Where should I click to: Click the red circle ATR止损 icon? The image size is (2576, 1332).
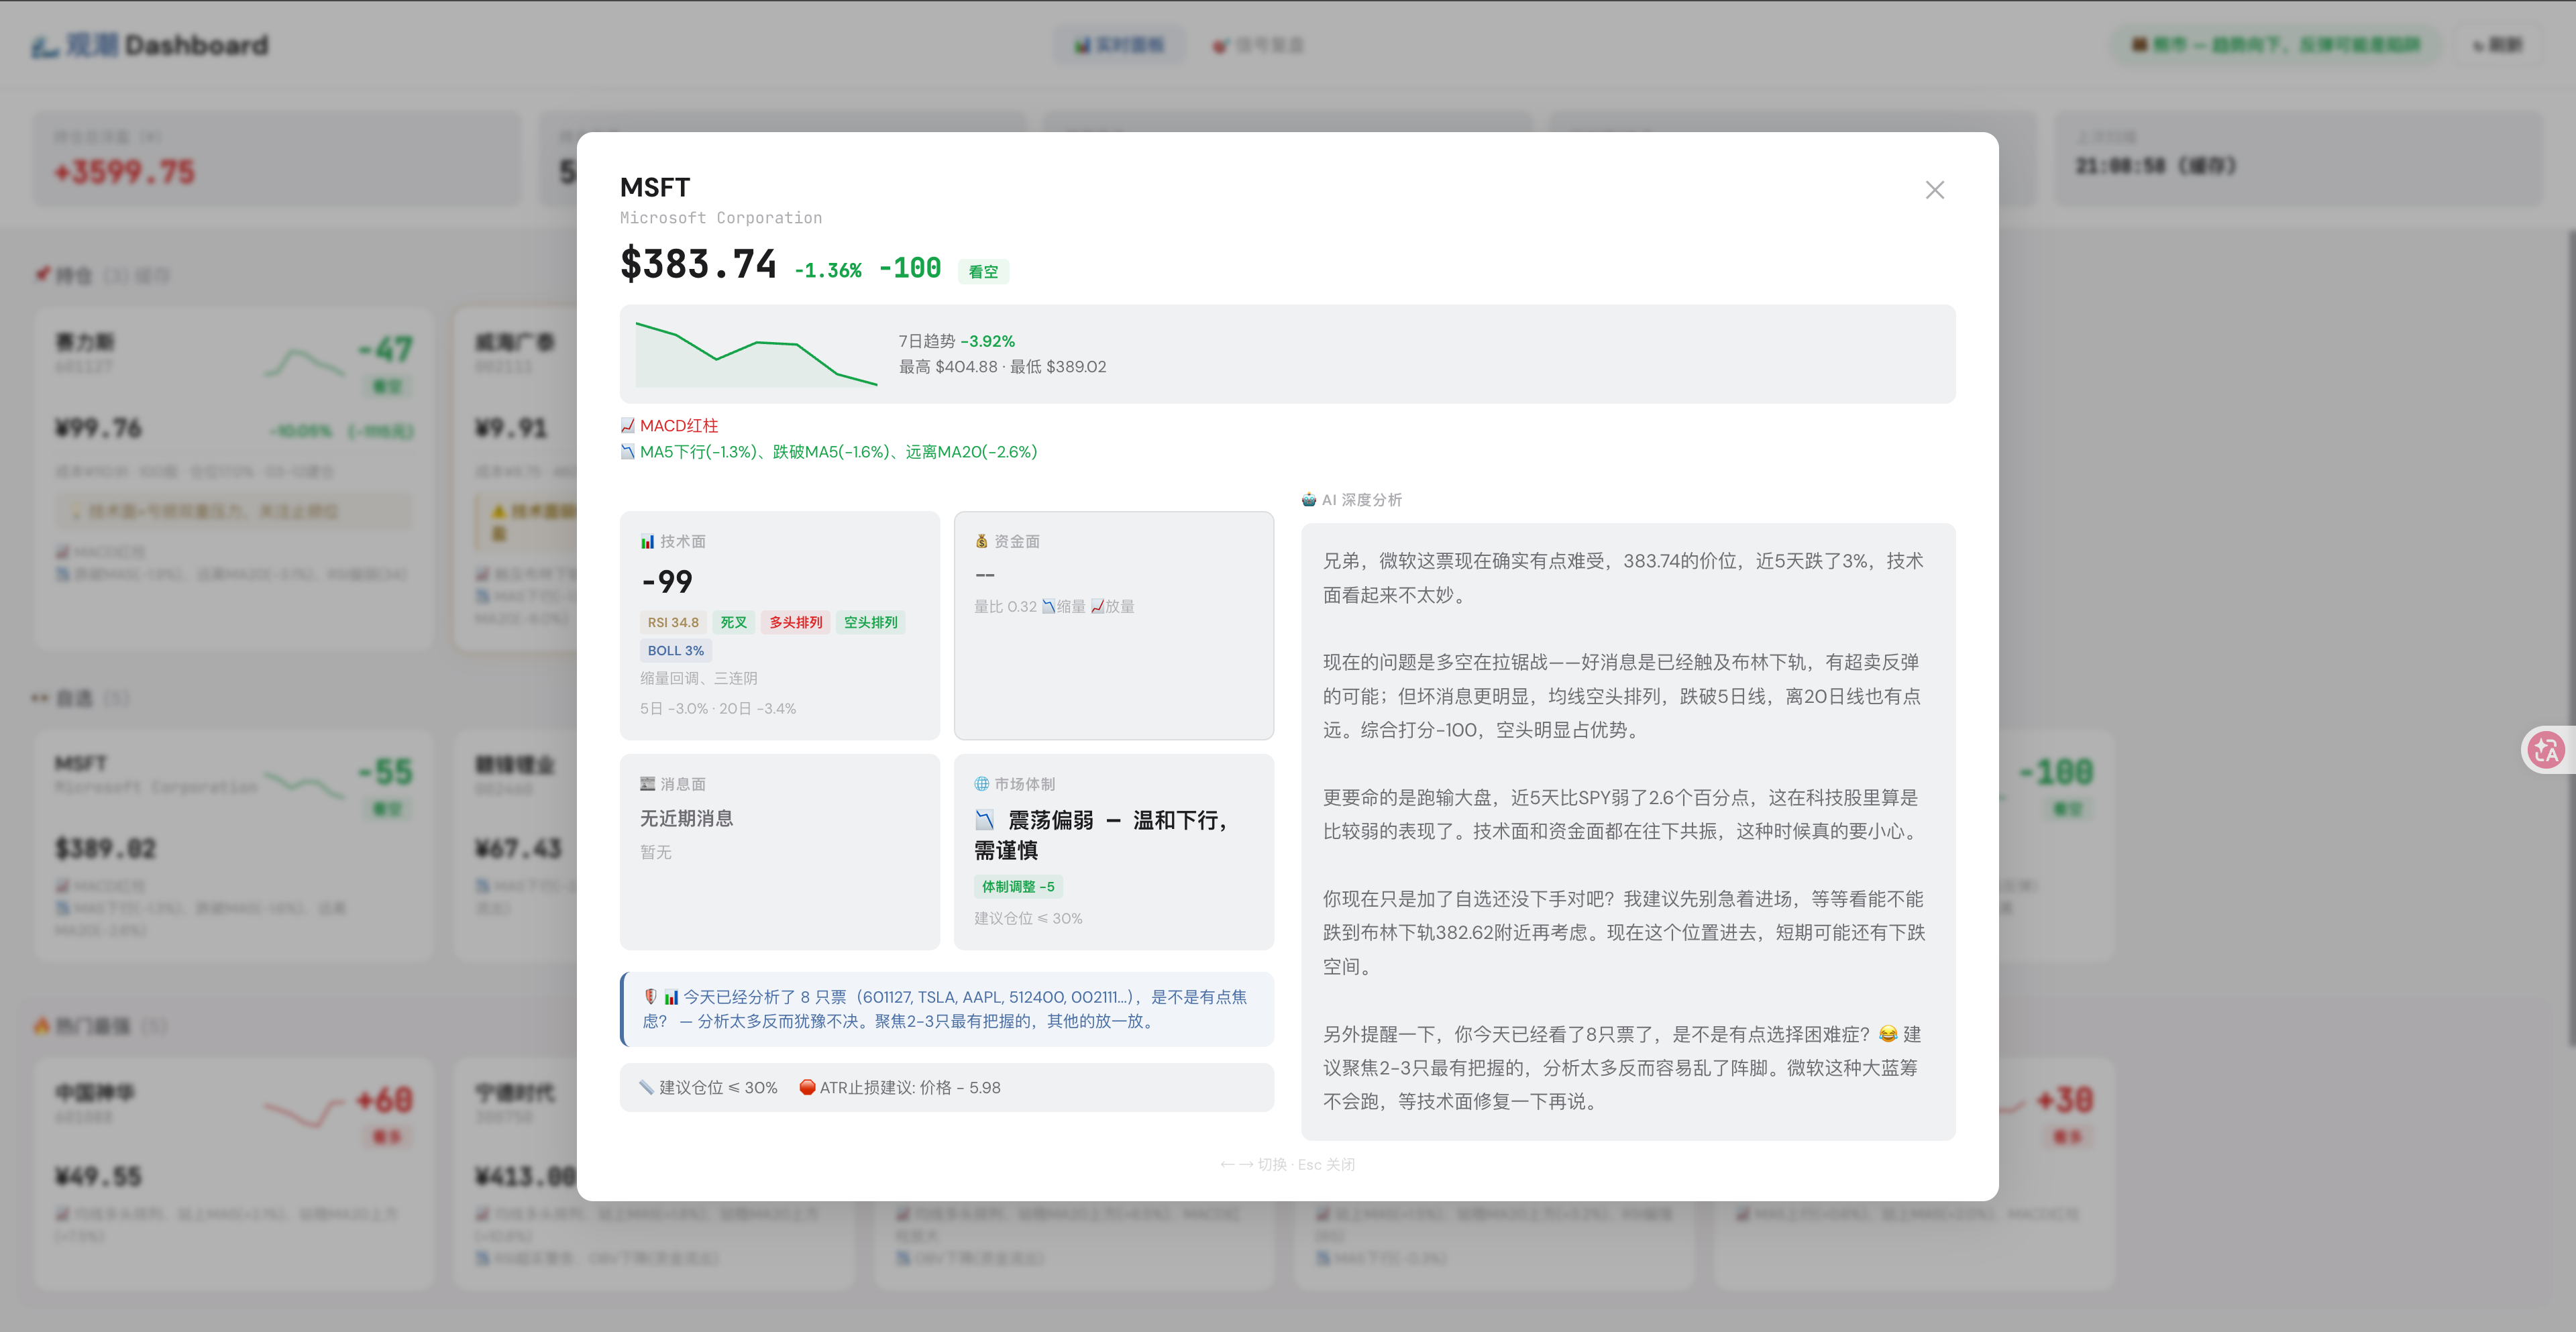pos(807,1087)
